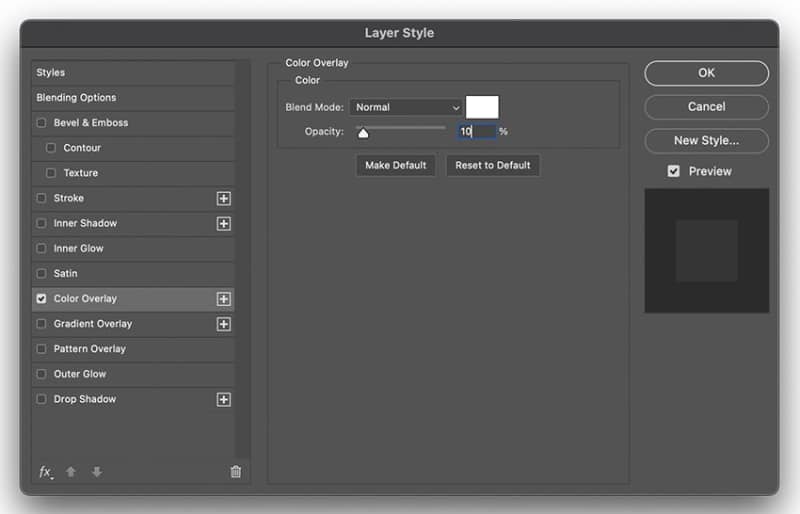Image resolution: width=800 pixels, height=514 pixels.
Task: Add another Inner Shadow with plus icon
Action: click(223, 224)
